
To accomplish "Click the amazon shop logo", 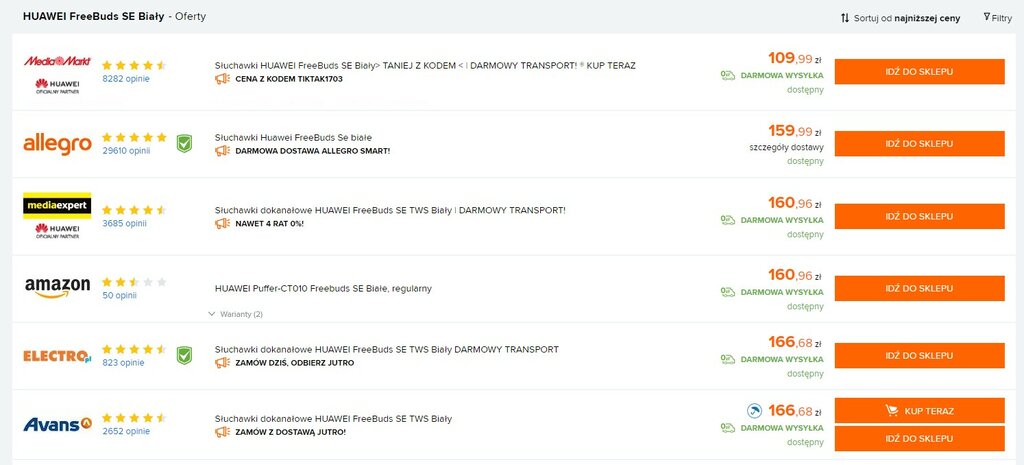I will 57,287.
